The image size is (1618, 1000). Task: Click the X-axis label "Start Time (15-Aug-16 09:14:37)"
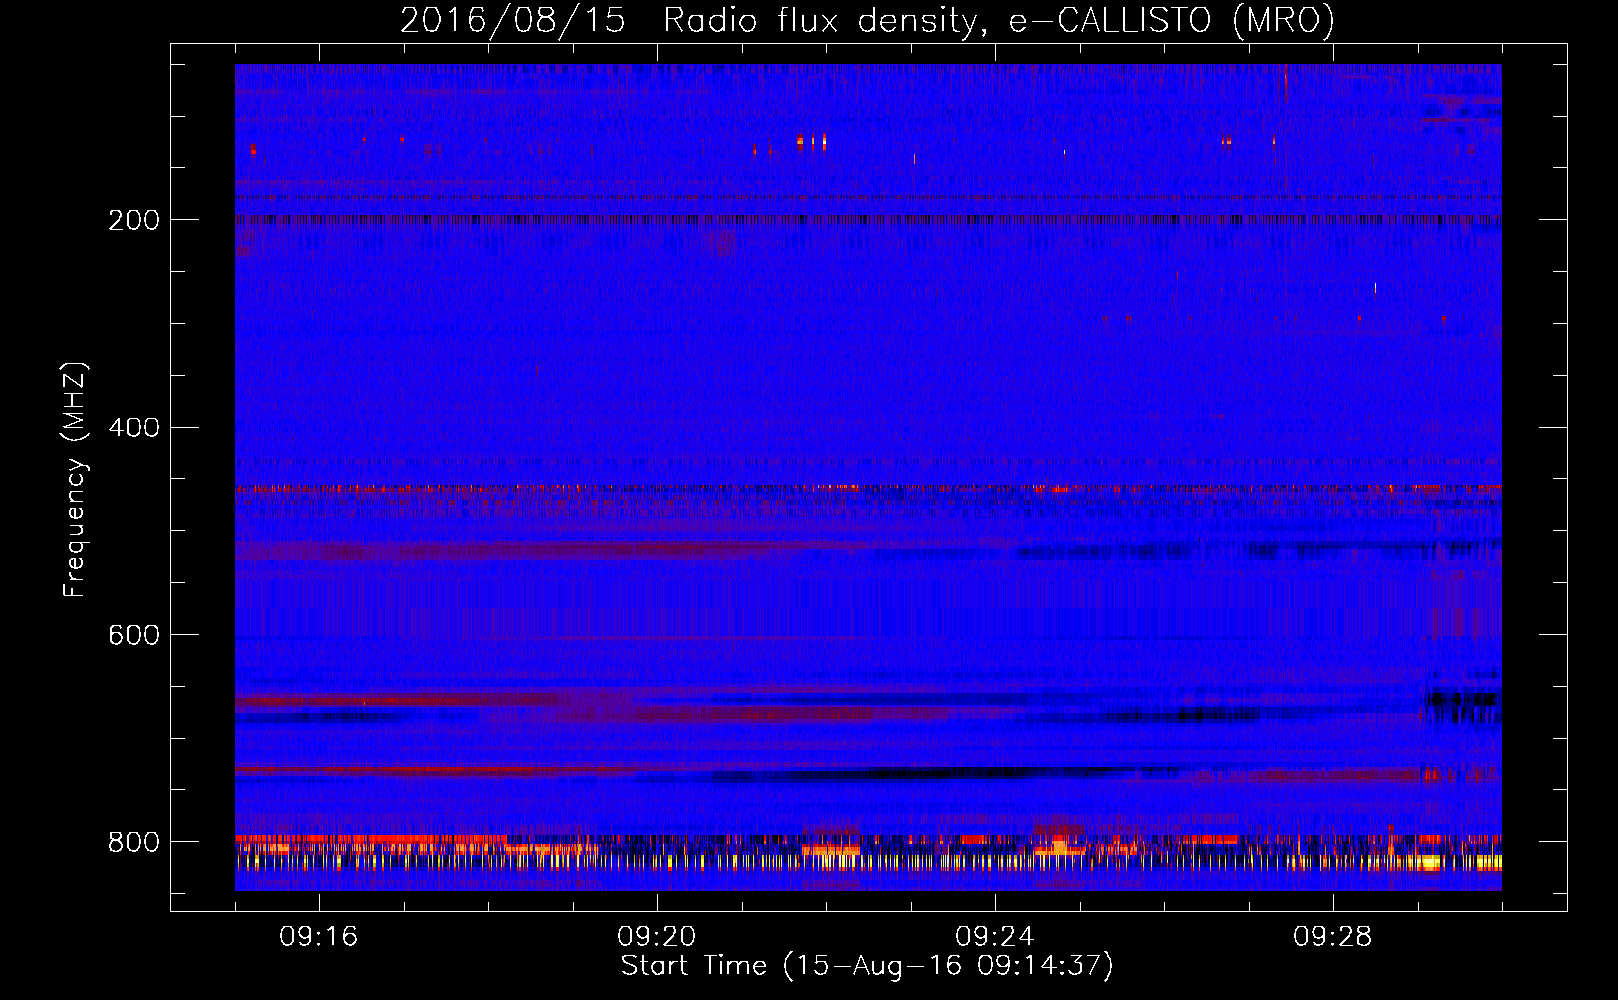click(867, 966)
